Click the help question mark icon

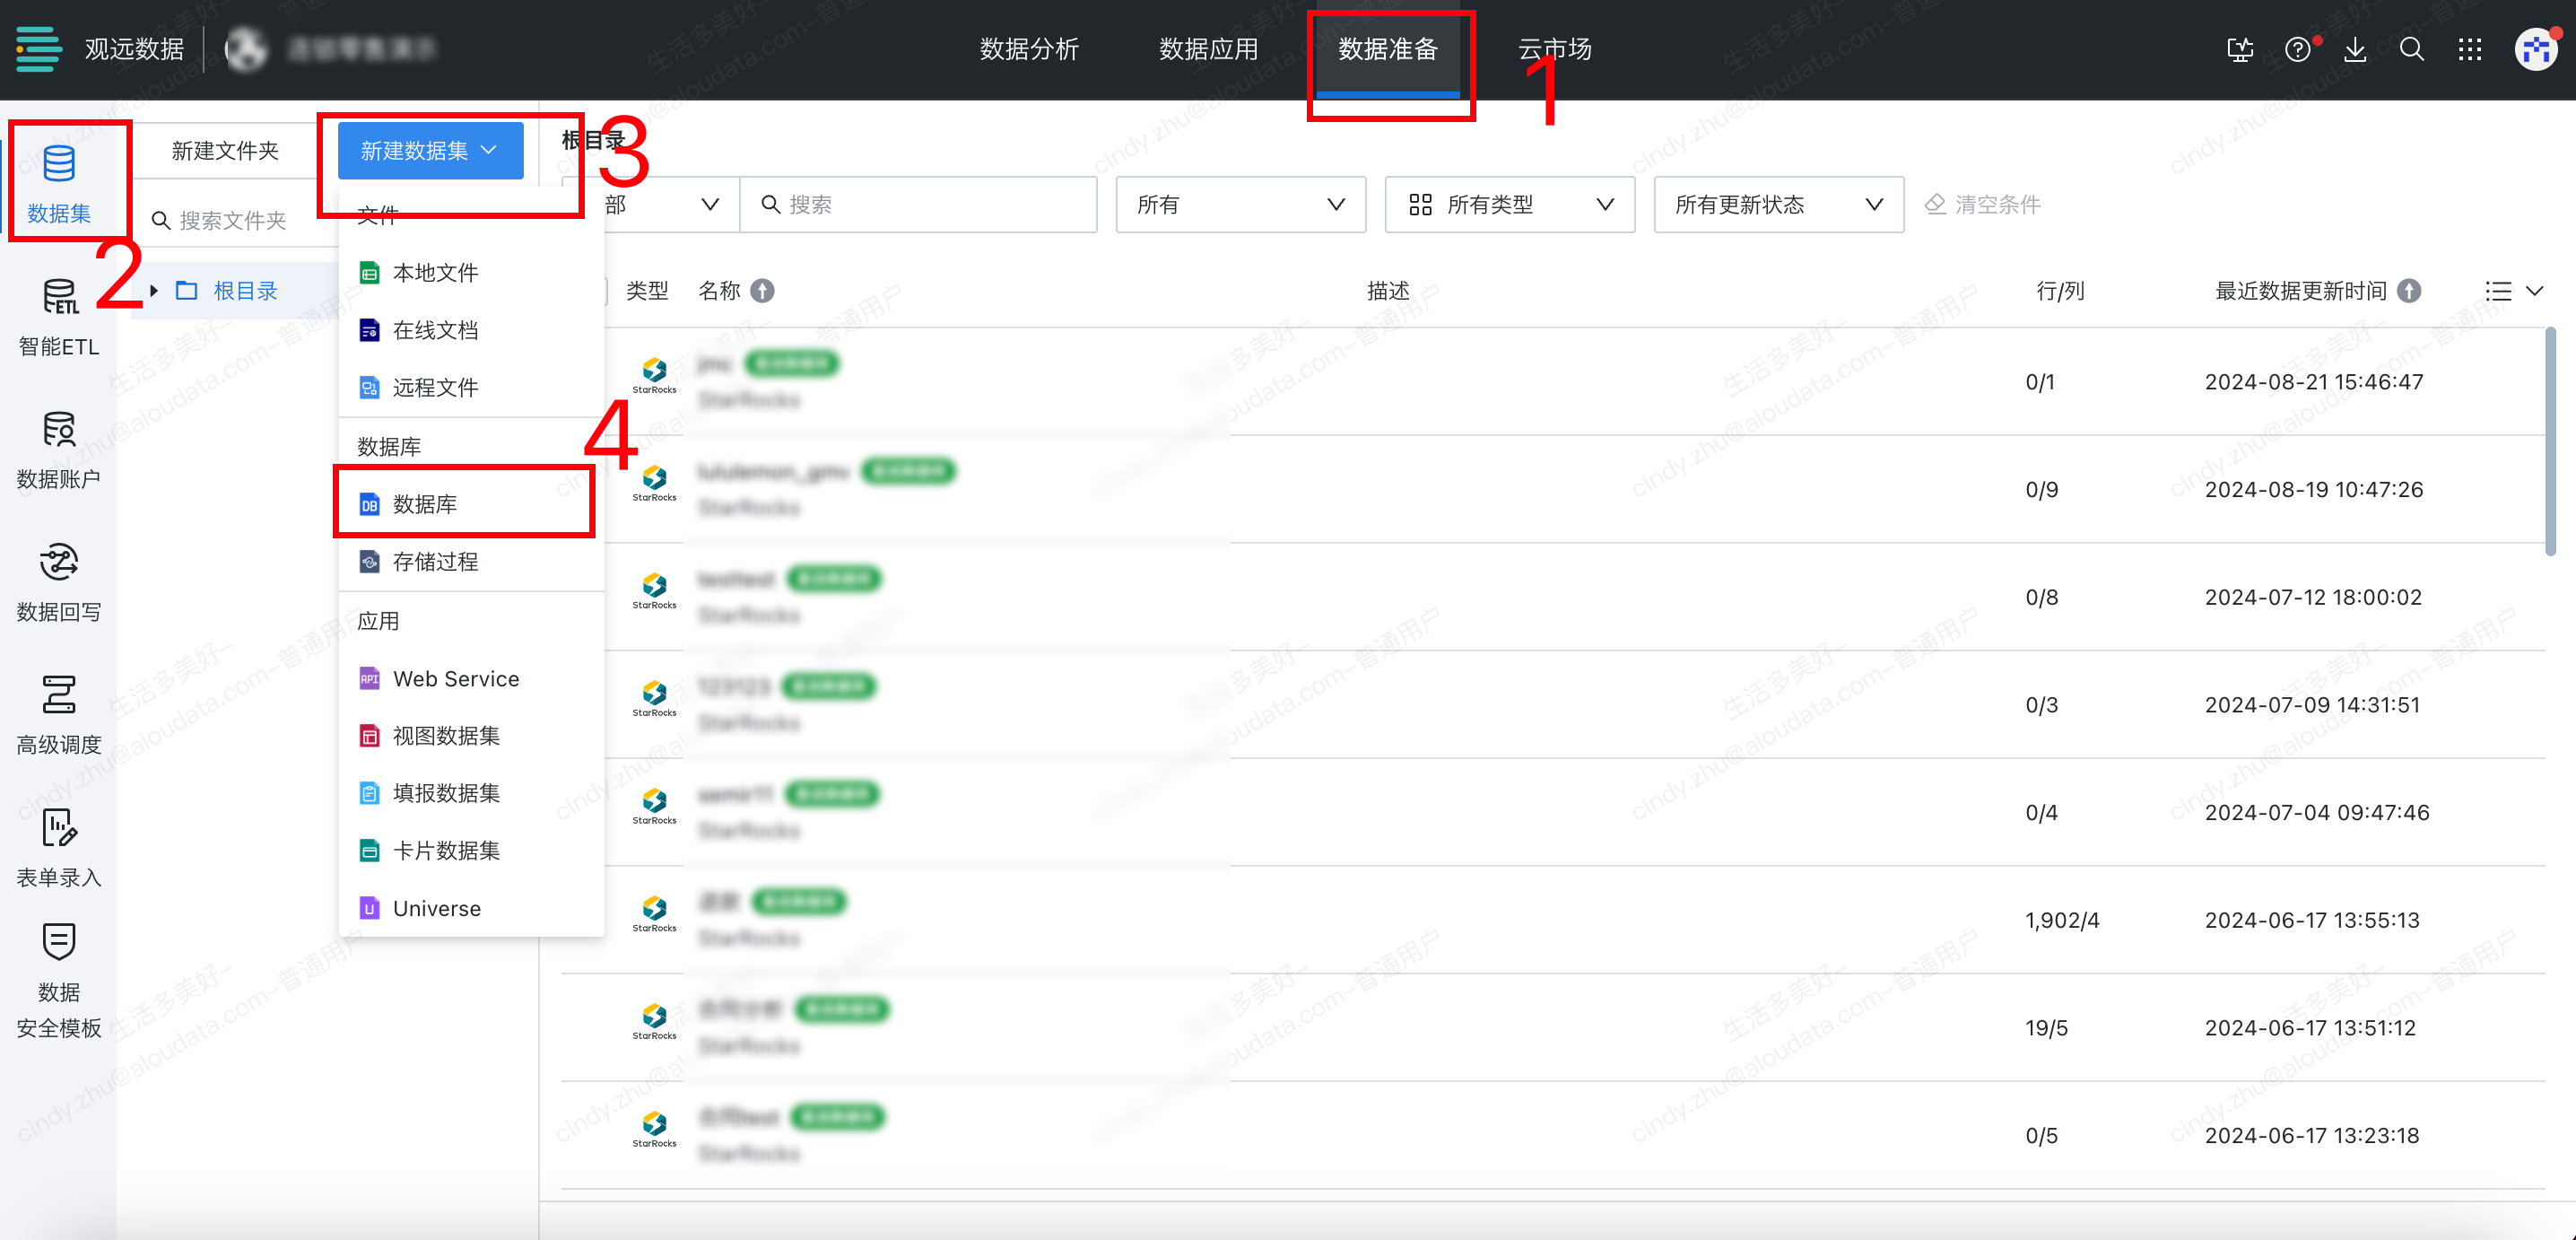coord(2297,49)
